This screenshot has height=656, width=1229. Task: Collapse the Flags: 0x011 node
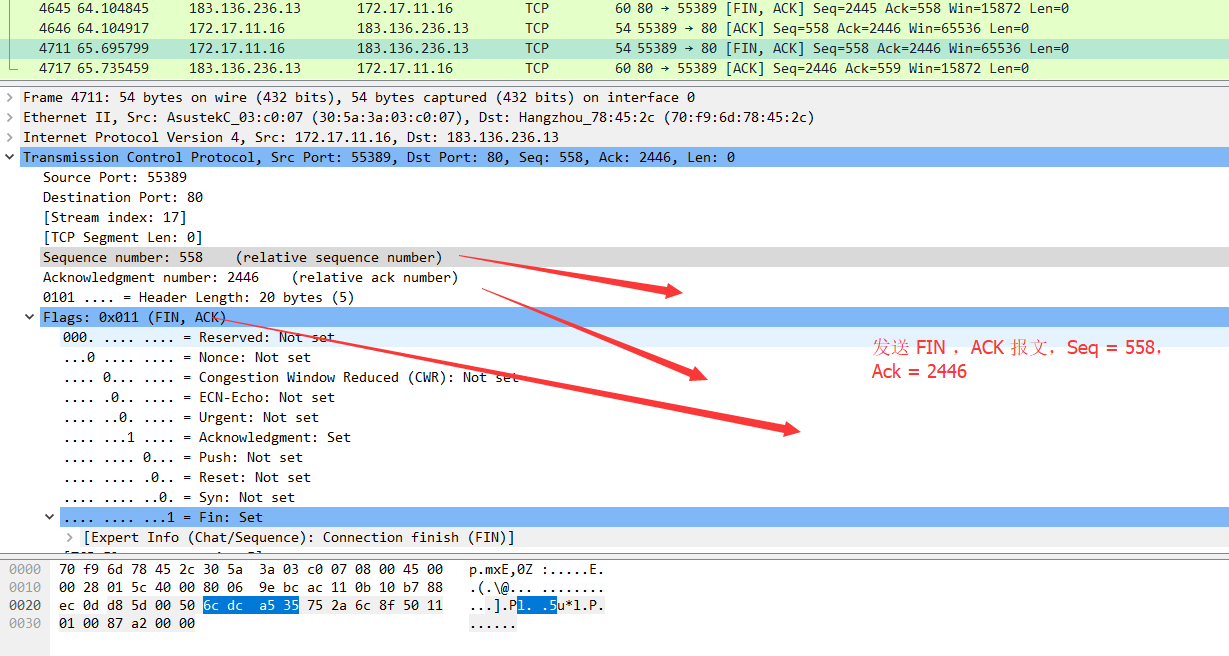click(x=30, y=318)
